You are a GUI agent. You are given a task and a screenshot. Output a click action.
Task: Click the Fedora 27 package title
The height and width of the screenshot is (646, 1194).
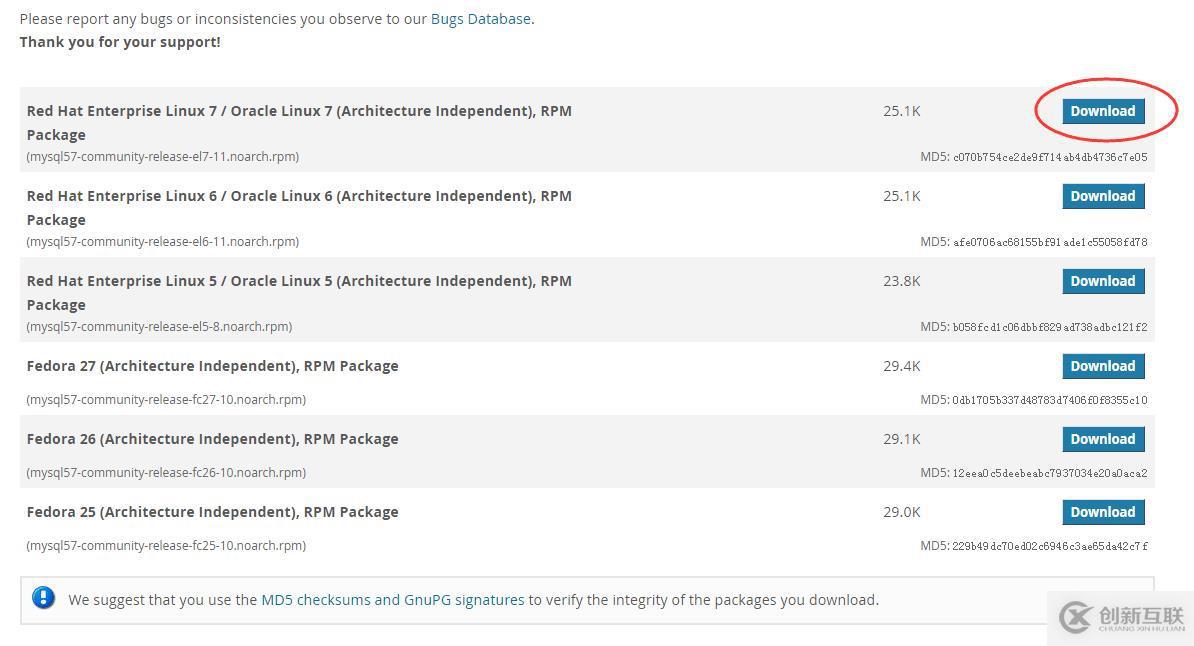(x=212, y=366)
